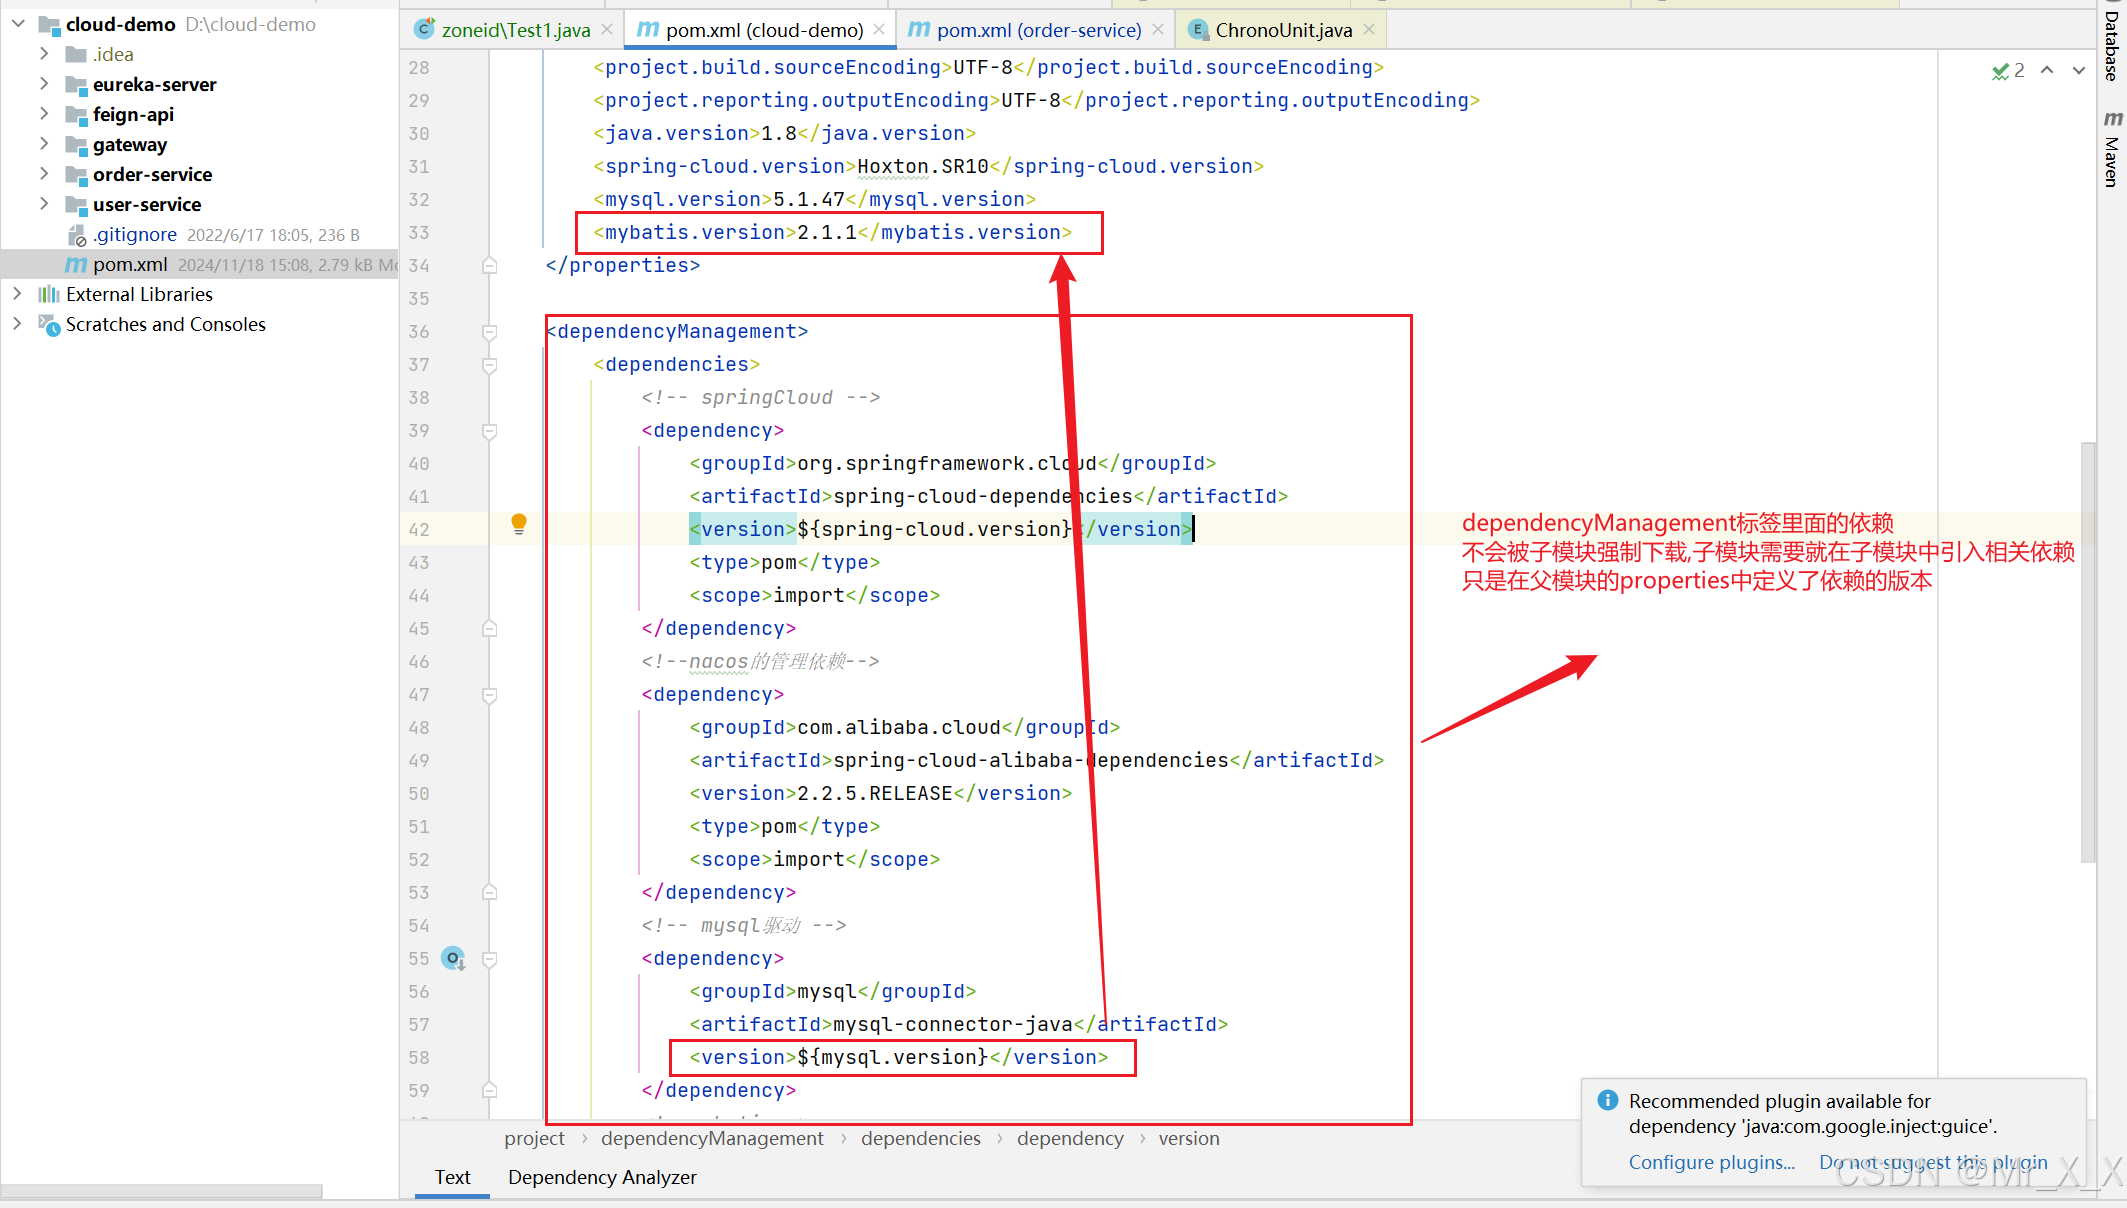The image size is (2127, 1208).
Task: Toggle fold marker at line 39 dependency
Action: pyautogui.click(x=490, y=431)
